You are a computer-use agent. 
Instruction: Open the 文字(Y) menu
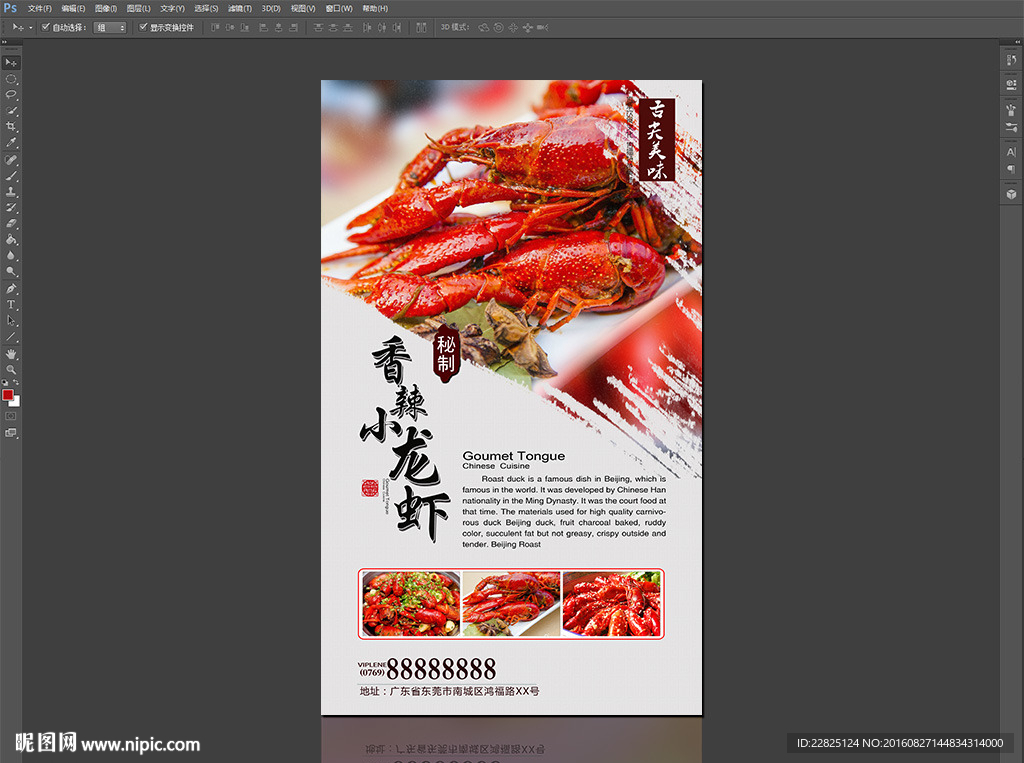click(172, 8)
